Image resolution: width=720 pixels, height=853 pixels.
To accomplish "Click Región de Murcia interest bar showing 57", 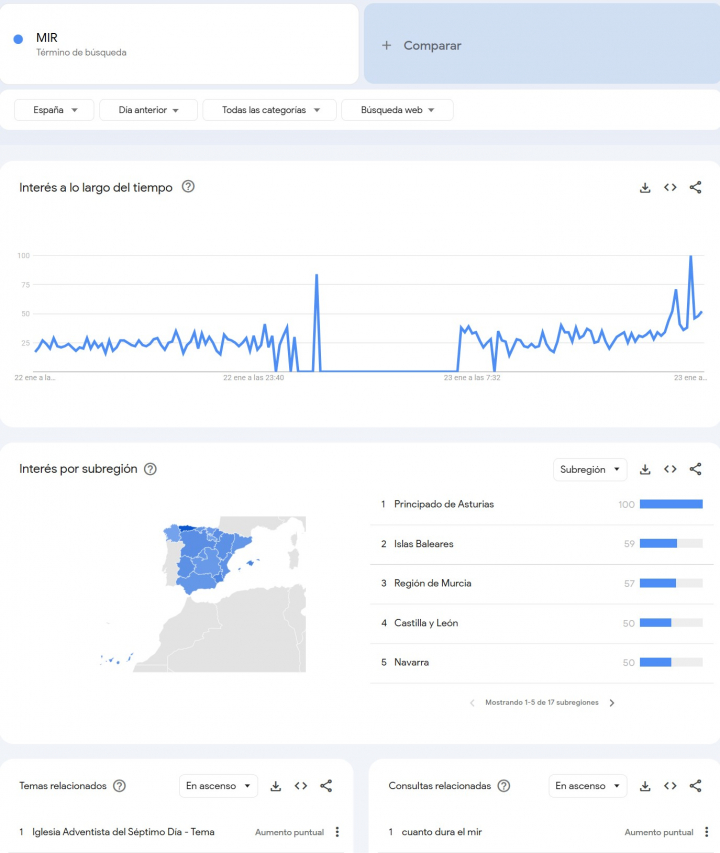I will pyautogui.click(x=671, y=583).
